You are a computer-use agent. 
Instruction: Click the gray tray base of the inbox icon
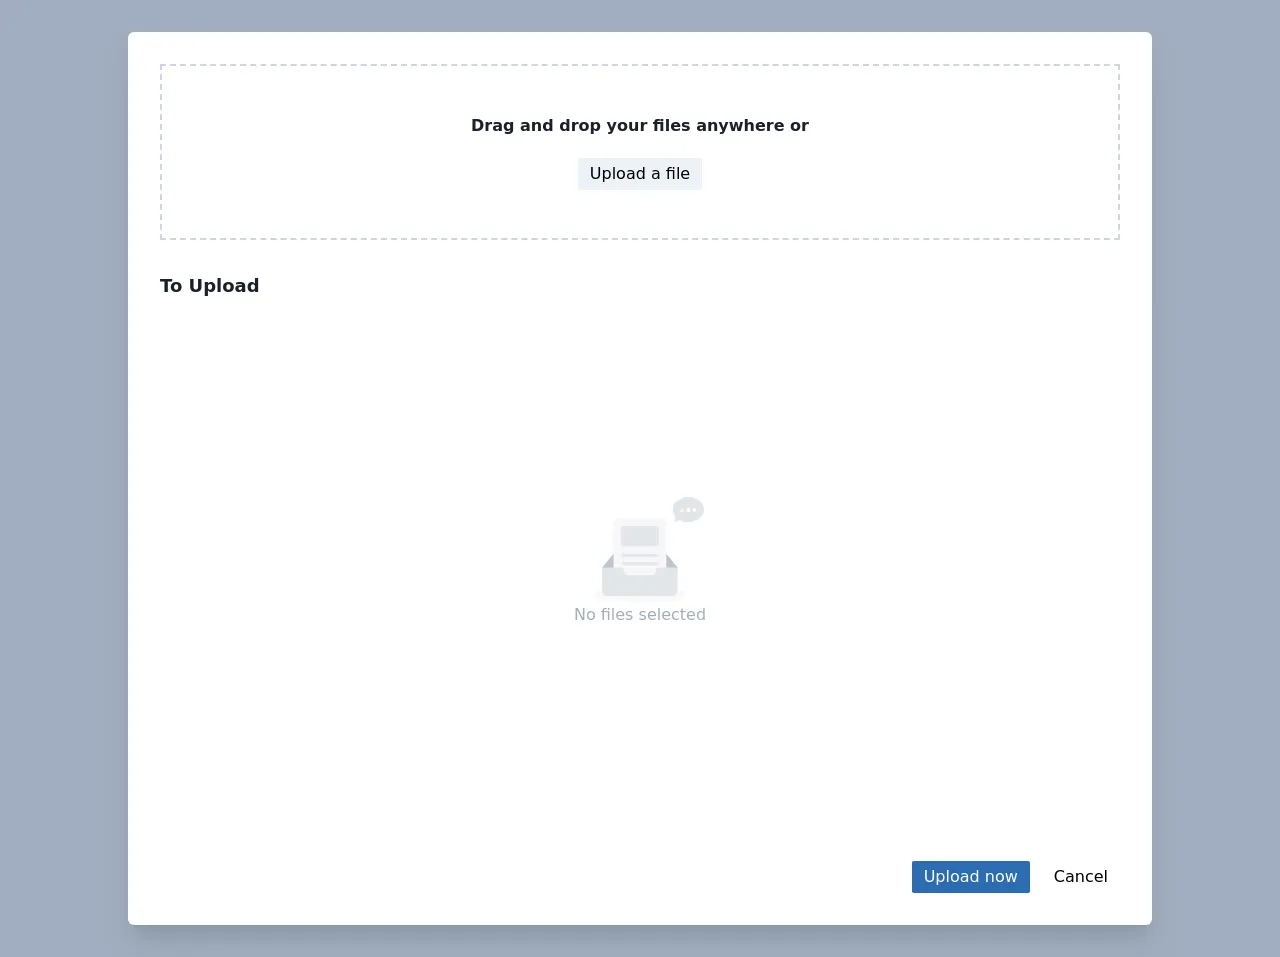point(640,584)
